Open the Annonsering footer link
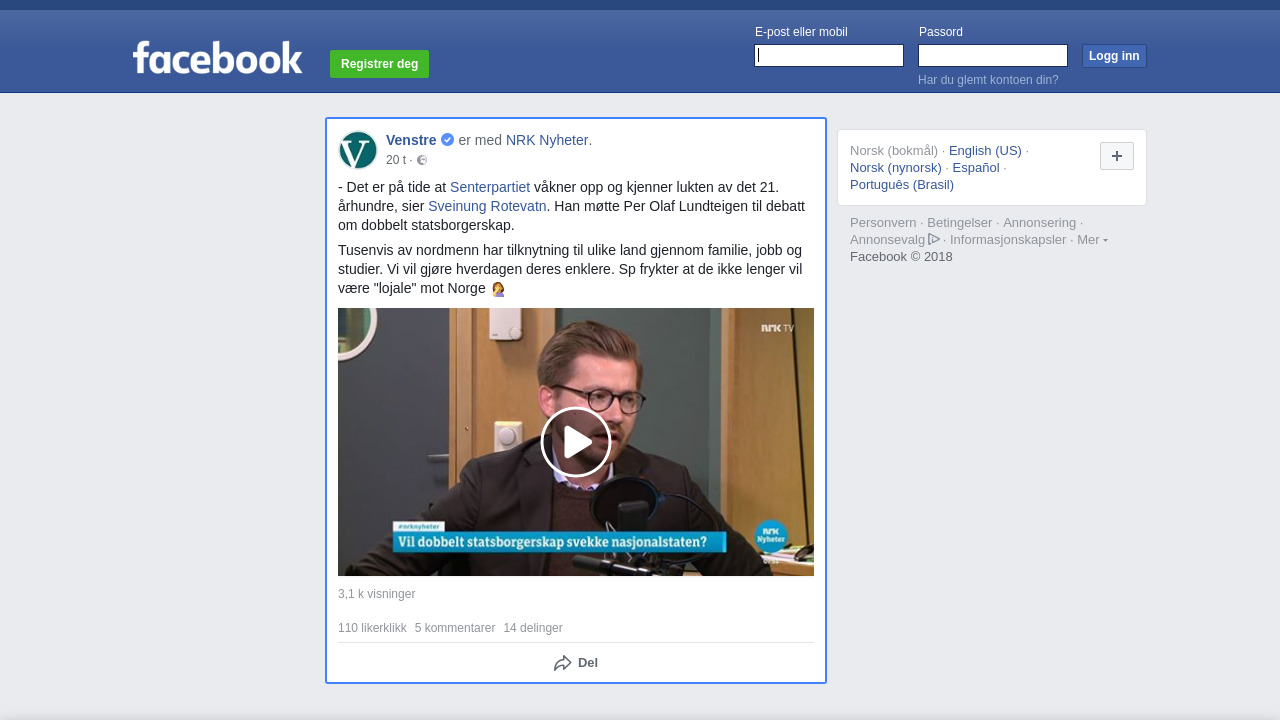 pyautogui.click(x=1040, y=223)
